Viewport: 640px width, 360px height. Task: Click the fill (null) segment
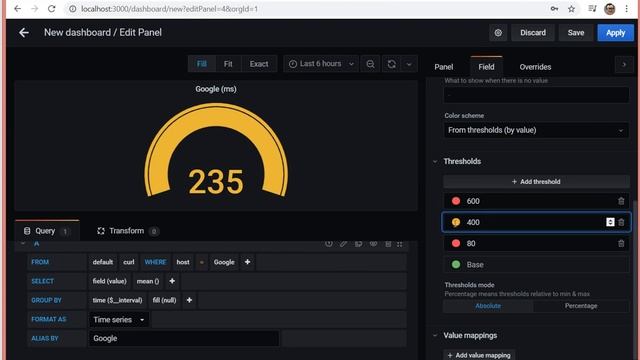pos(164,300)
